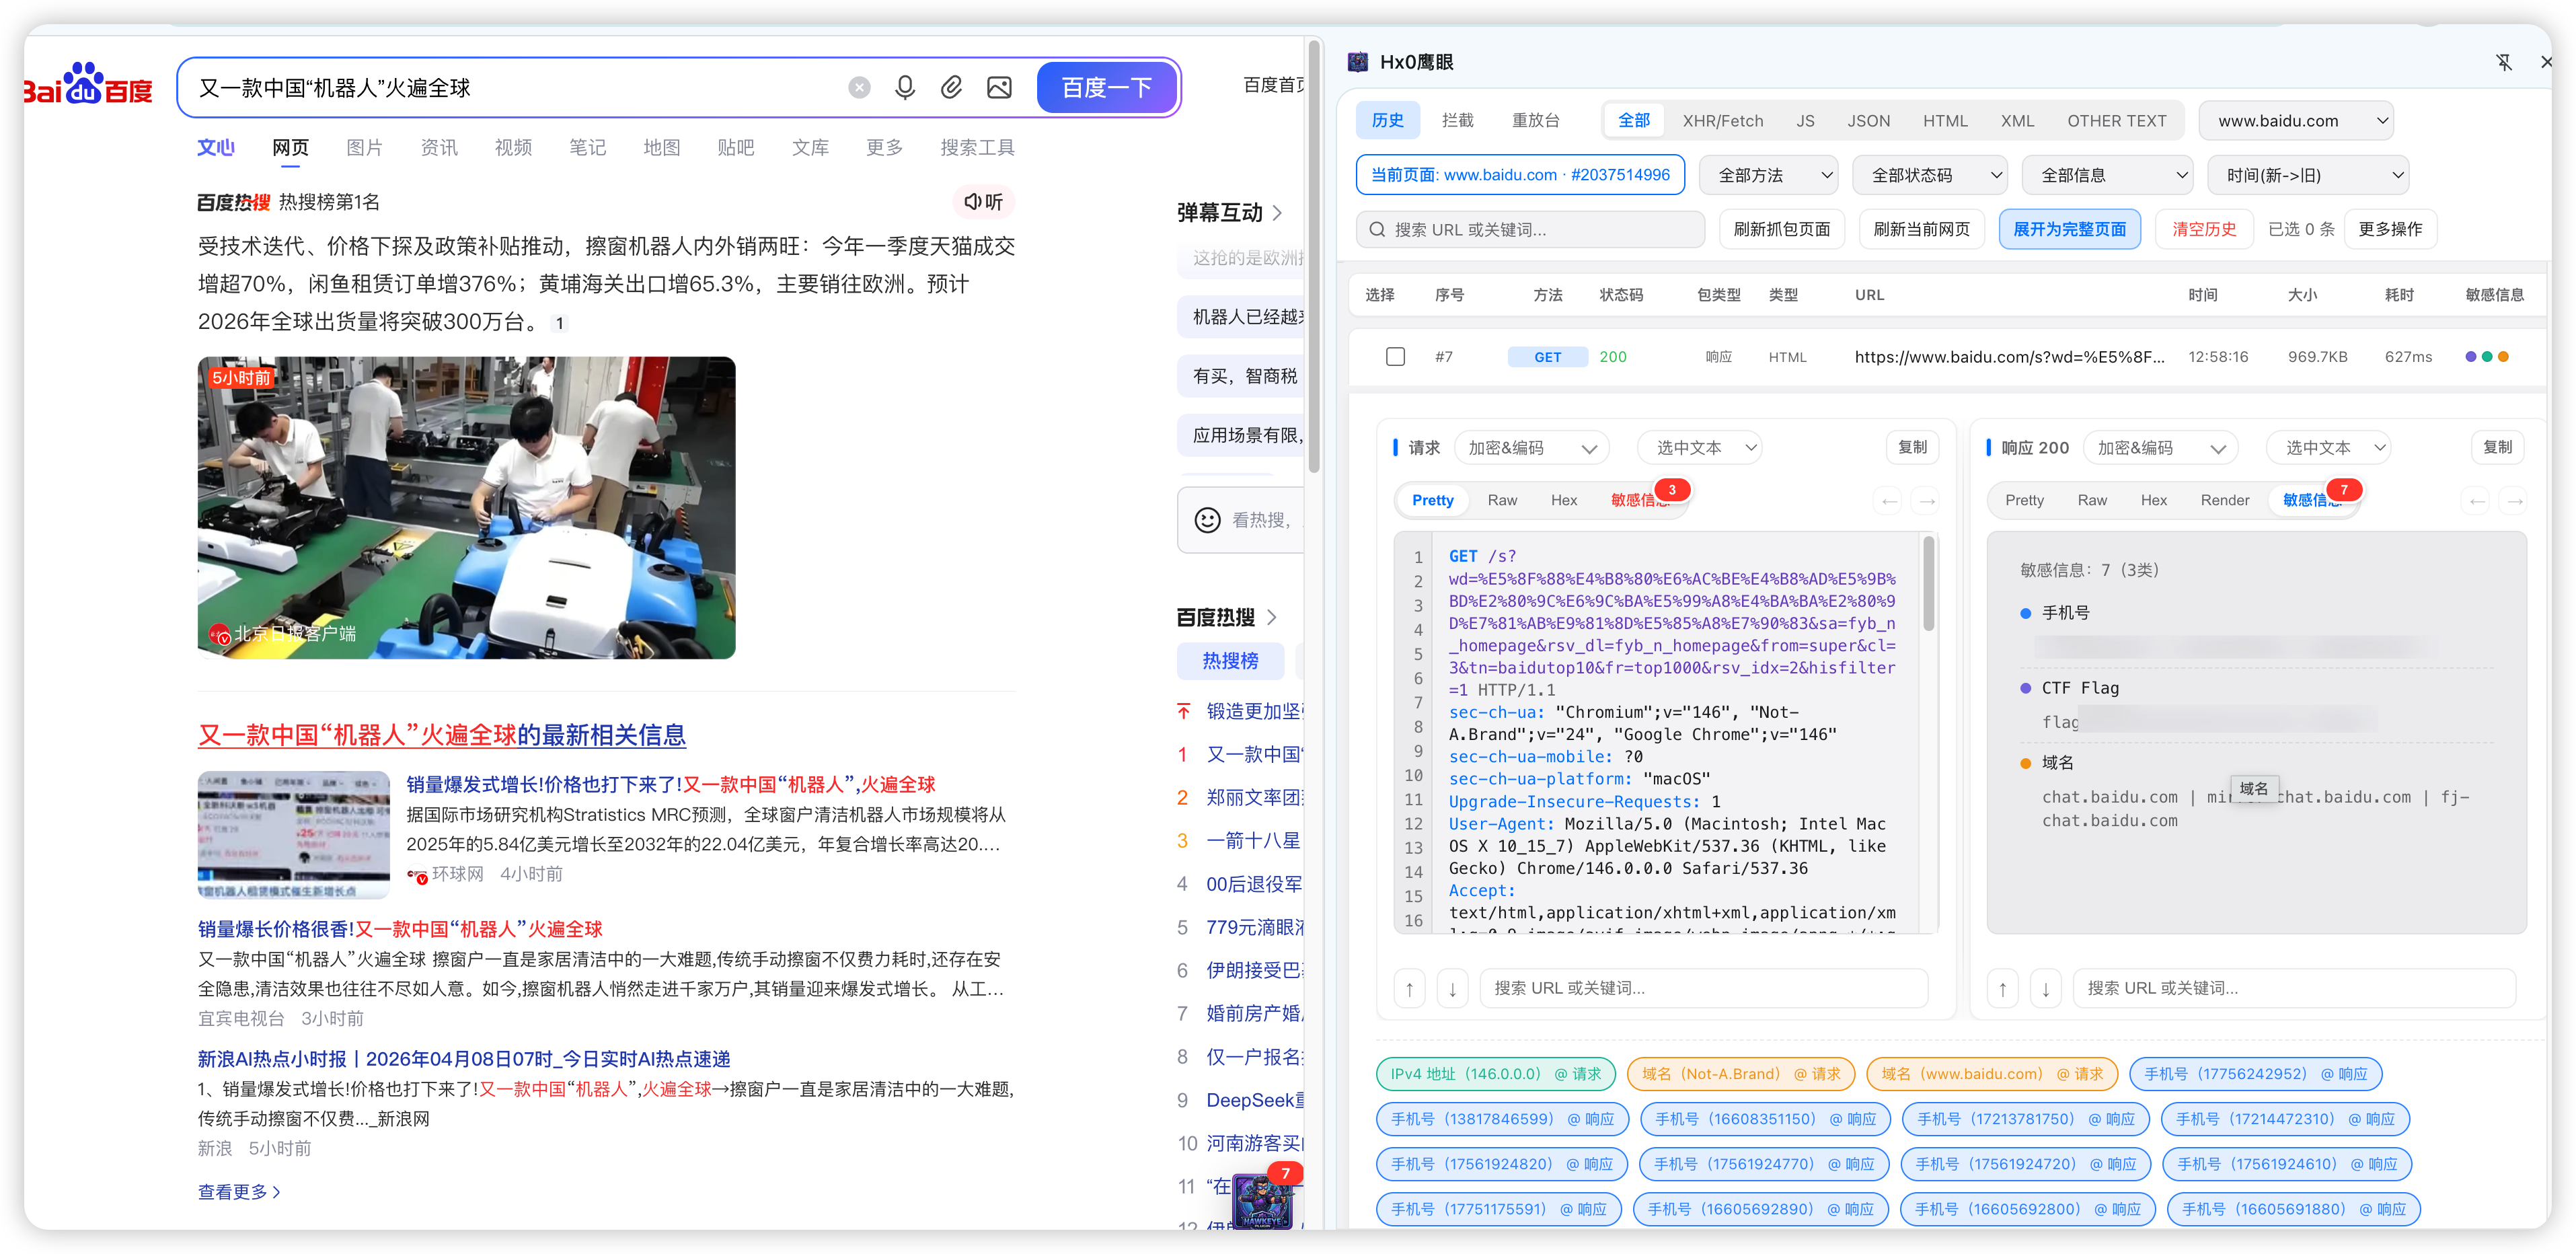The height and width of the screenshot is (1254, 2576).
Task: Open response 选中文本 dropdown
Action: pyautogui.click(x=2327, y=448)
